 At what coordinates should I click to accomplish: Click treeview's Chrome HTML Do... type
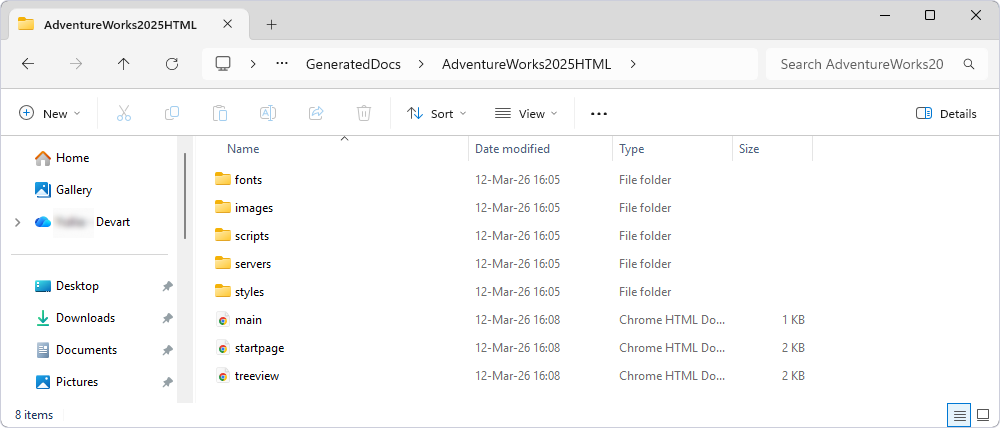(672, 376)
